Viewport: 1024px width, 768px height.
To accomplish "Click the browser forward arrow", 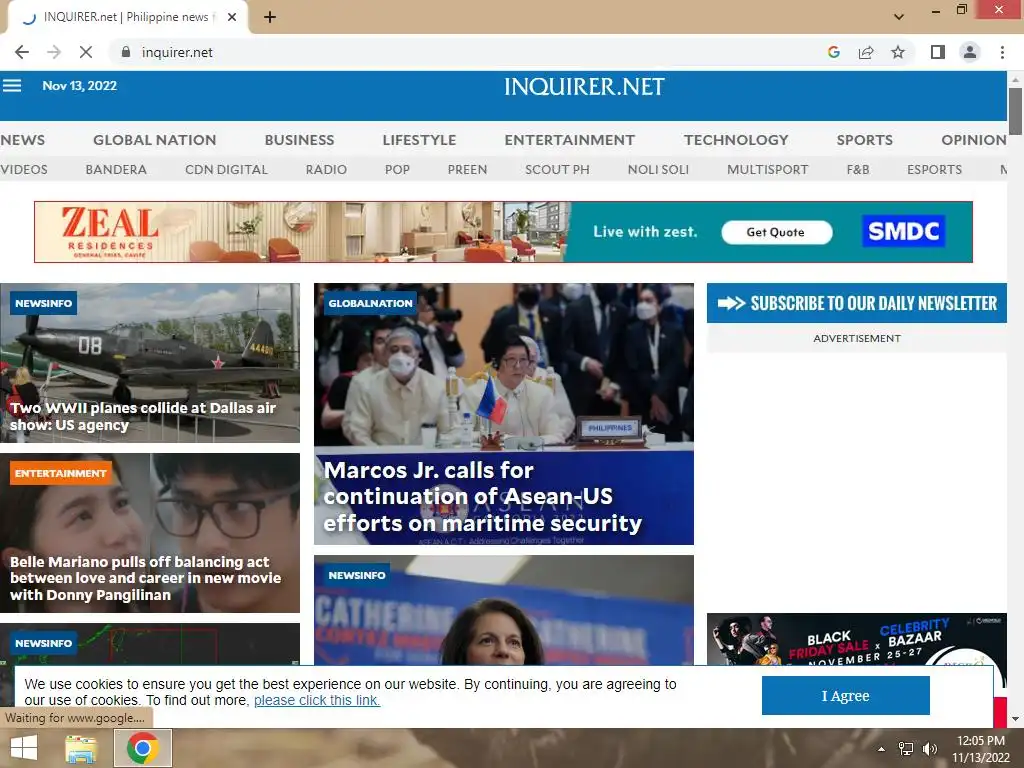I will [54, 52].
